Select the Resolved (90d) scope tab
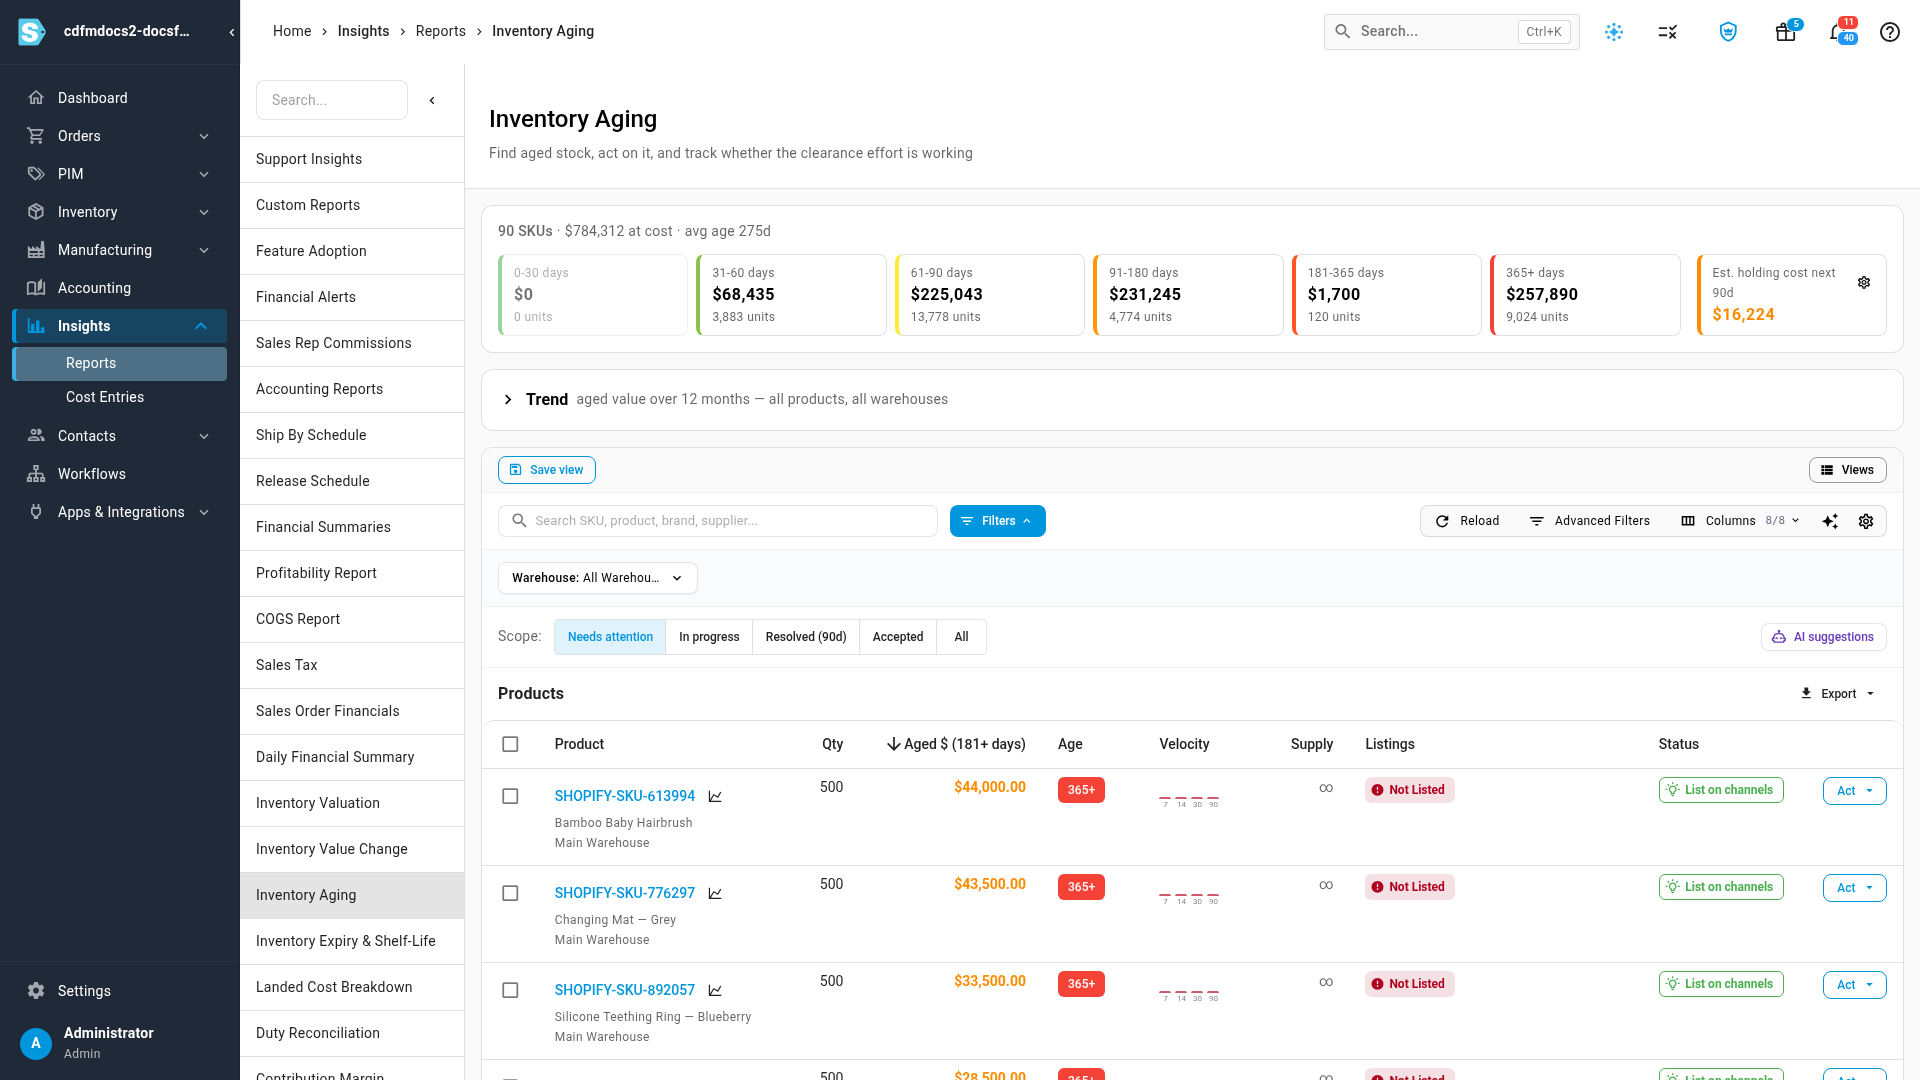This screenshot has height=1080, width=1920. 806,637
